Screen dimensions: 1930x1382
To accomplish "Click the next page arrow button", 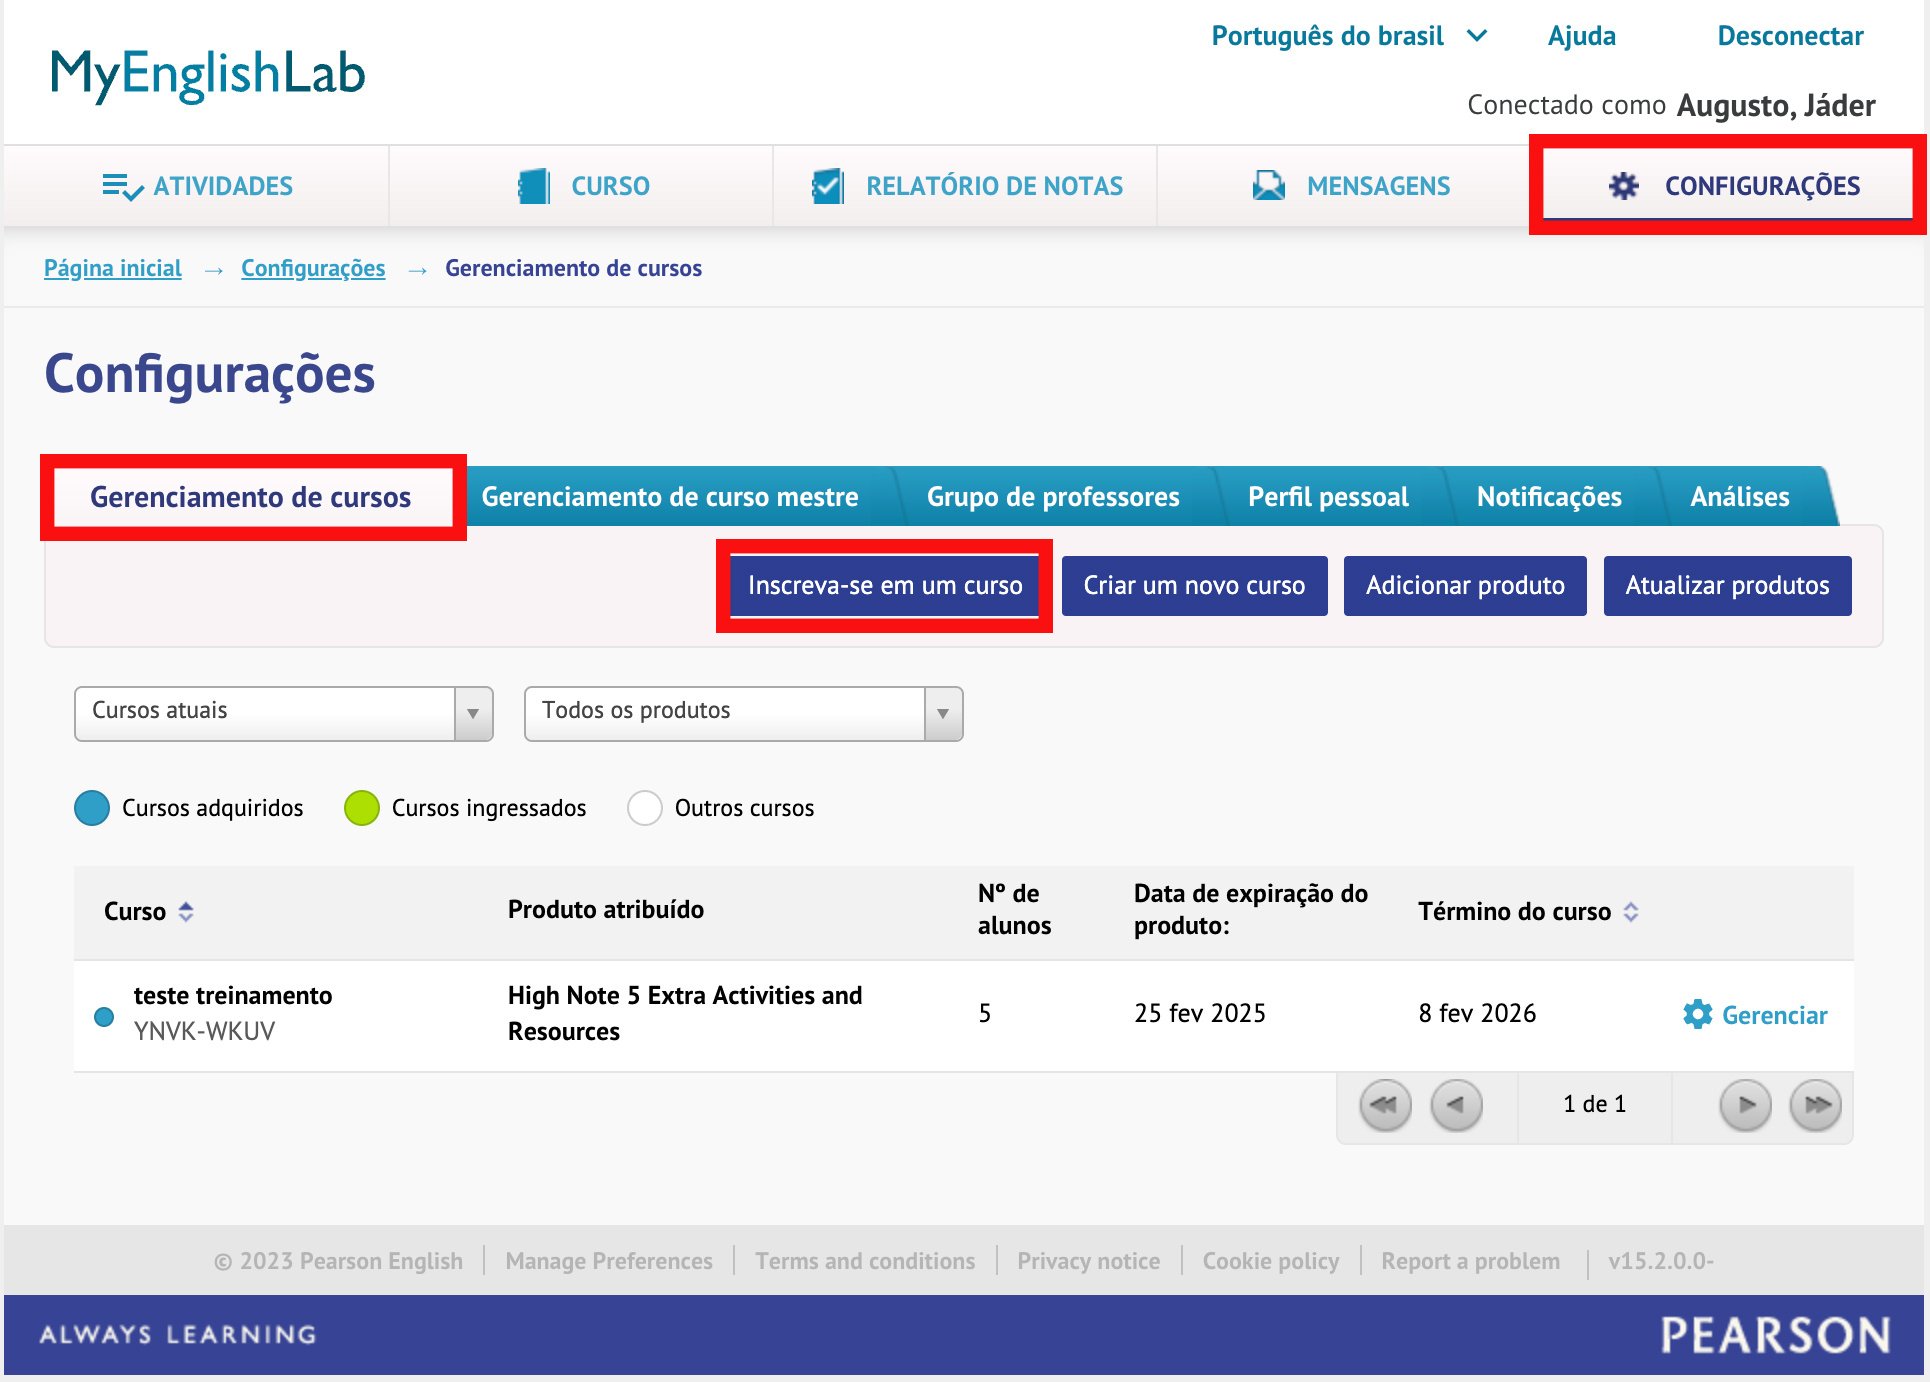I will [x=1745, y=1105].
